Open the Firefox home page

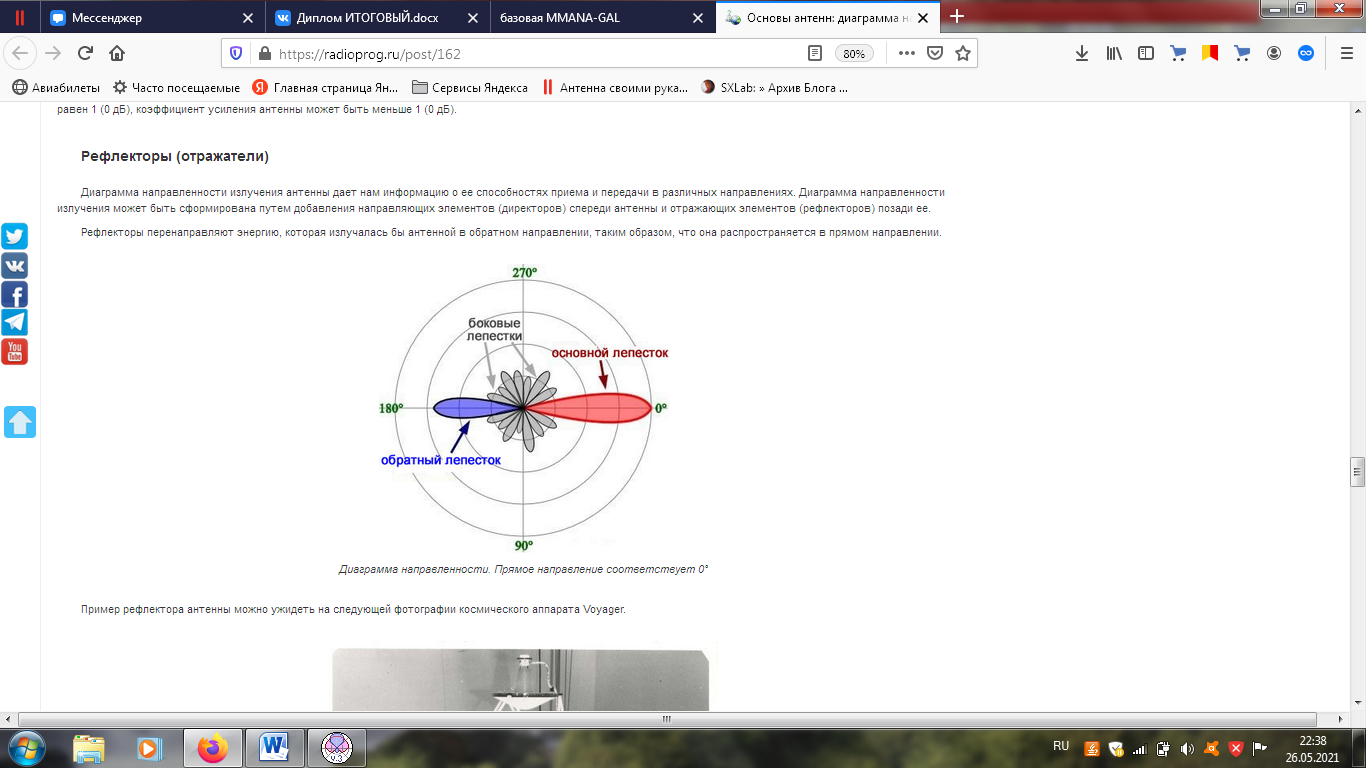pyautogui.click(x=117, y=53)
